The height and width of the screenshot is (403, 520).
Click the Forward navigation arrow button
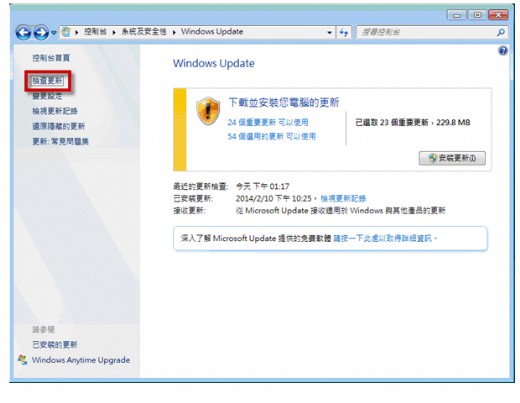pyautogui.click(x=41, y=32)
